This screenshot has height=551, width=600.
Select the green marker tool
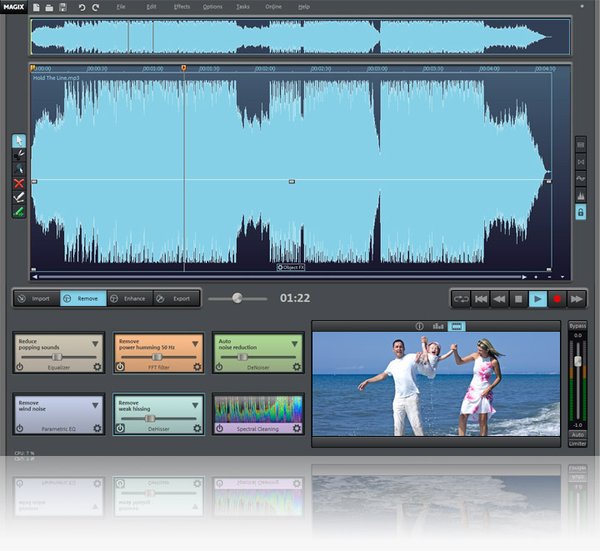[x=19, y=211]
